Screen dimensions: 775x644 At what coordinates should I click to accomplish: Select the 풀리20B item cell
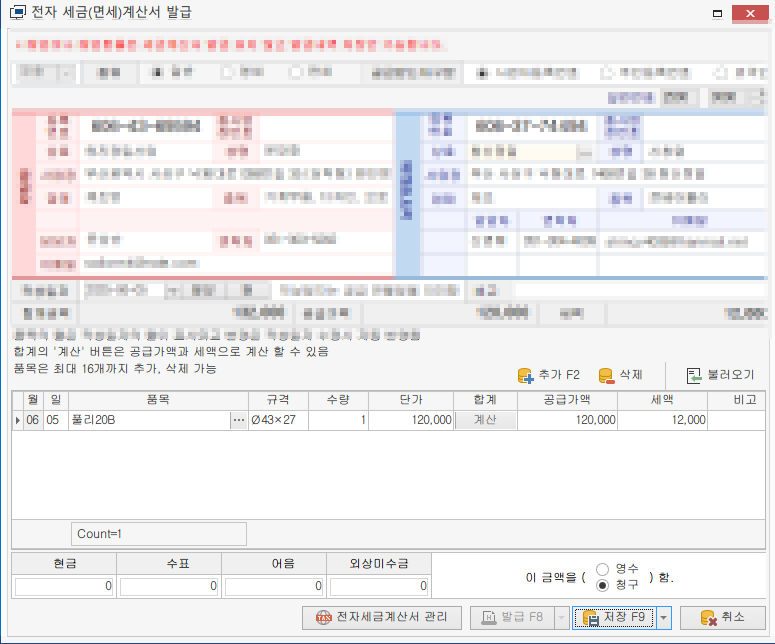click(x=148, y=421)
